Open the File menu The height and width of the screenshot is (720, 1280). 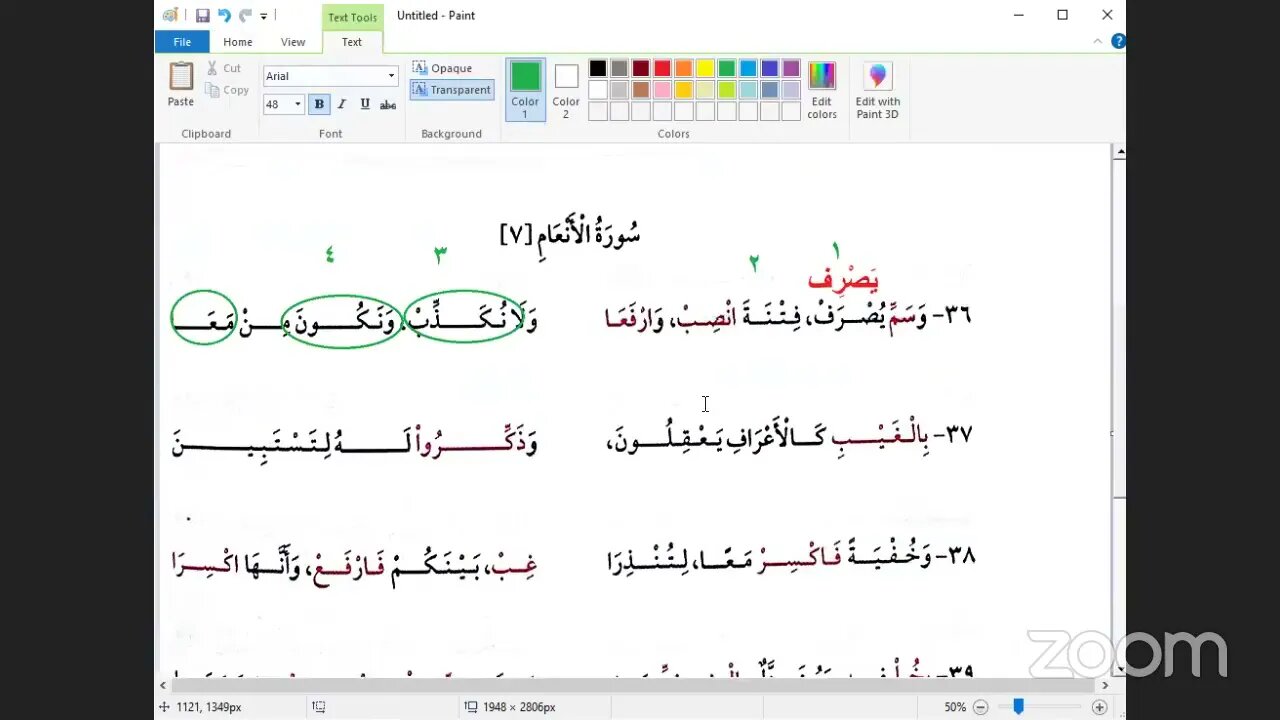(182, 42)
